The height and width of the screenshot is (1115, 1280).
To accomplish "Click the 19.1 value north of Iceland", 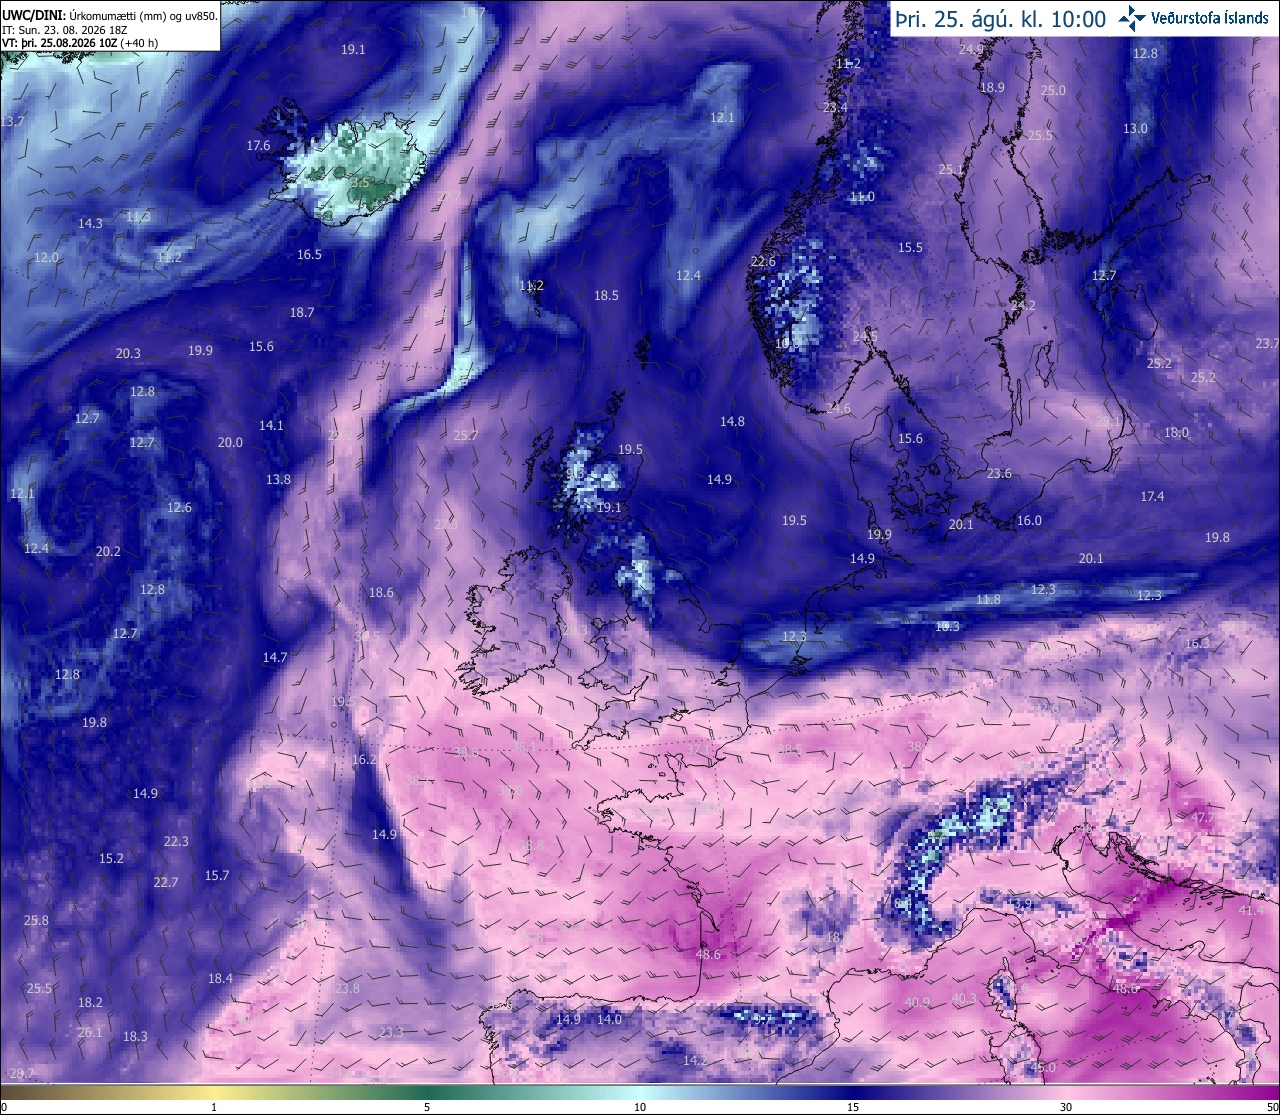I will [x=353, y=49].
